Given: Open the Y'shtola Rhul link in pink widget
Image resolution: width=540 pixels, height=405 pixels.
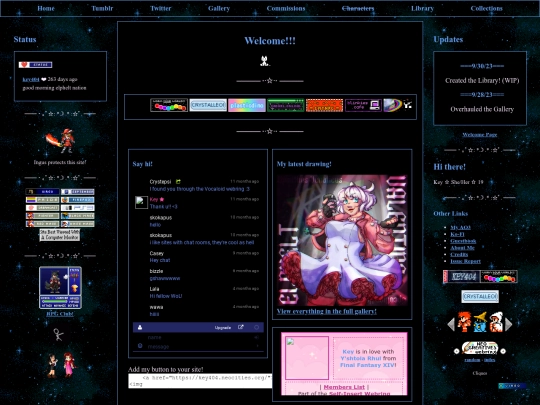Looking at the screenshot, I should (361, 359).
